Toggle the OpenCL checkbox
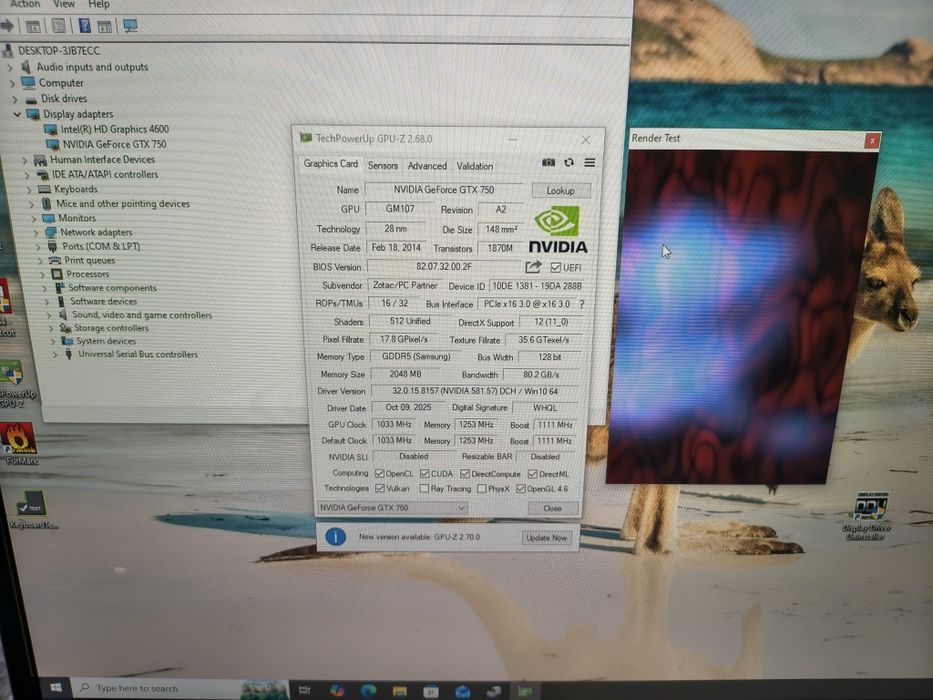Screen dimensions: 933x700 [x=380, y=474]
